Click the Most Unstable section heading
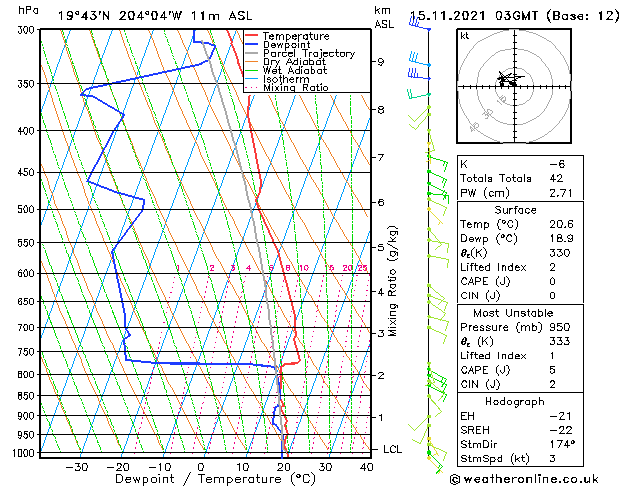629x486 pixels. (x=513, y=313)
